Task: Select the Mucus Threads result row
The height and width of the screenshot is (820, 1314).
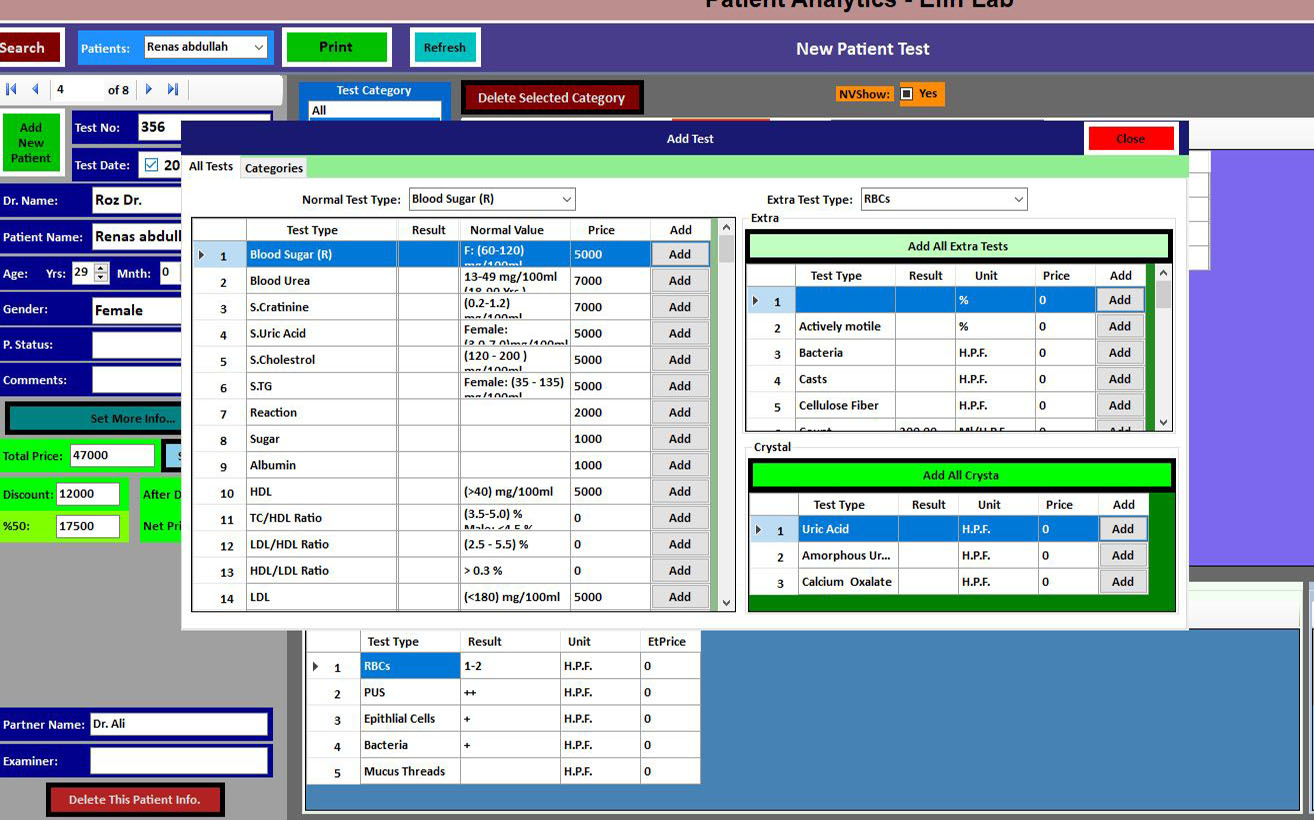Action: [x=503, y=771]
